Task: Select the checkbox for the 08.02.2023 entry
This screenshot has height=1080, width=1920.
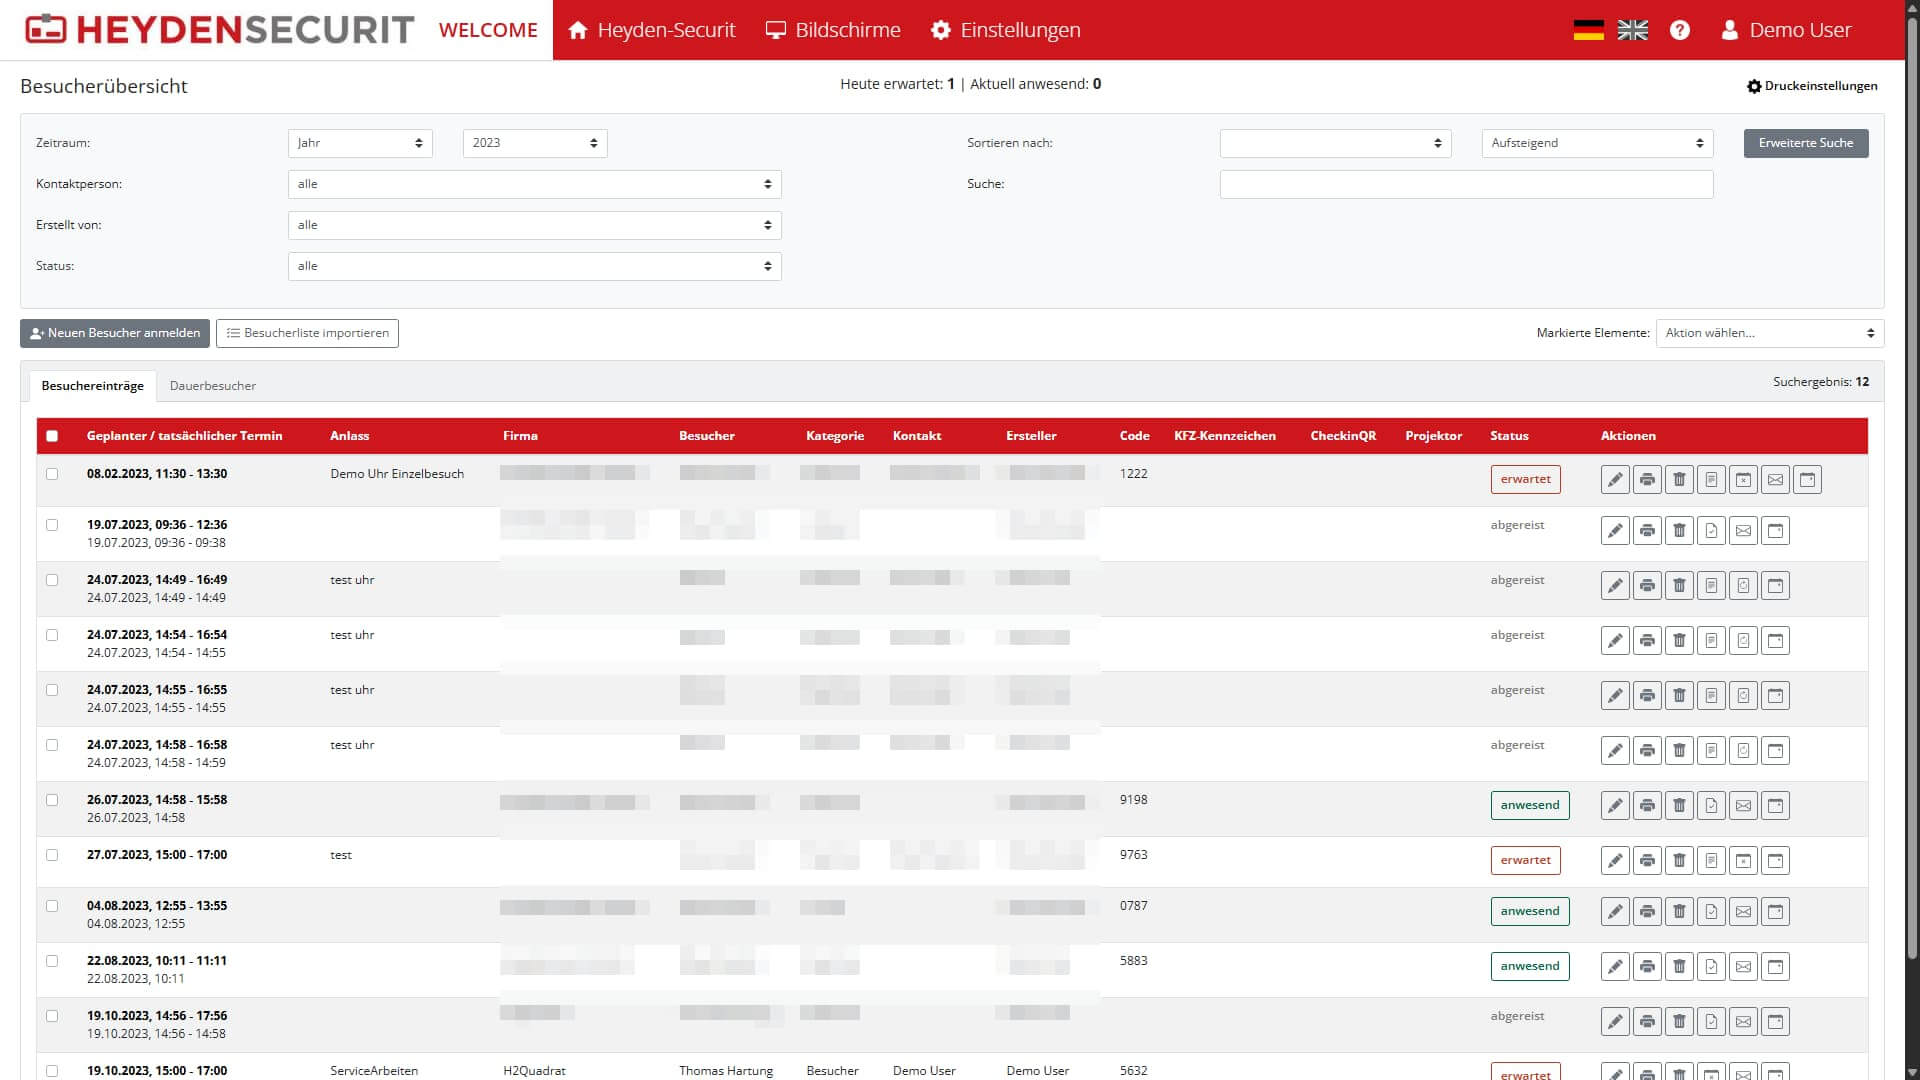Action: 53,474
